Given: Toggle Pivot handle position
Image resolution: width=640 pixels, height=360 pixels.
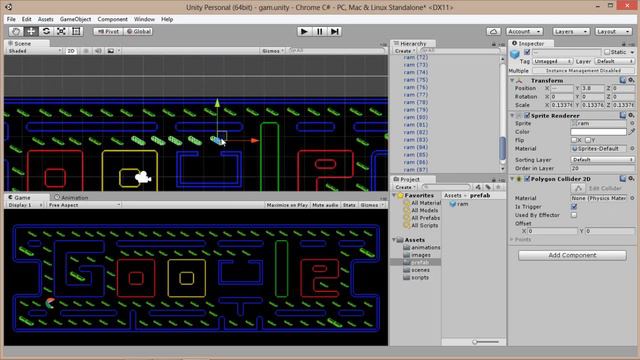Looking at the screenshot, I should 108,31.
